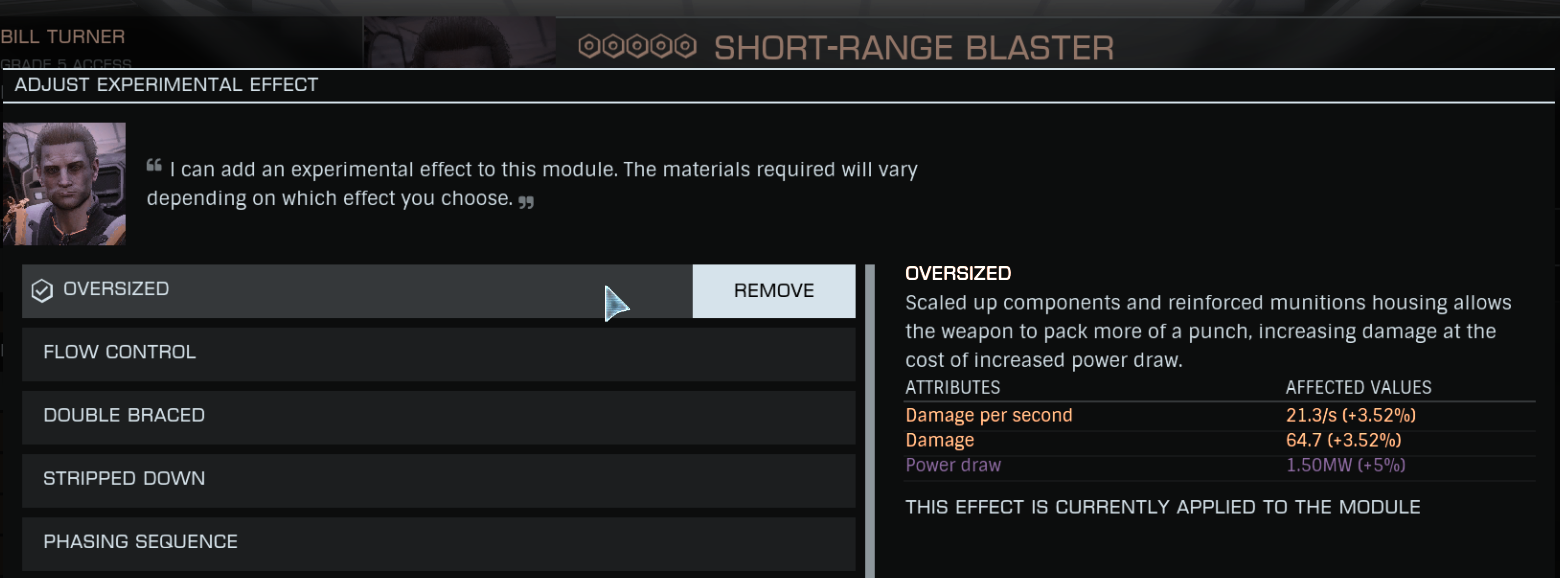This screenshot has height=578, width=1560.
Task: Click the closing quotation mark icon
Action: point(527,202)
